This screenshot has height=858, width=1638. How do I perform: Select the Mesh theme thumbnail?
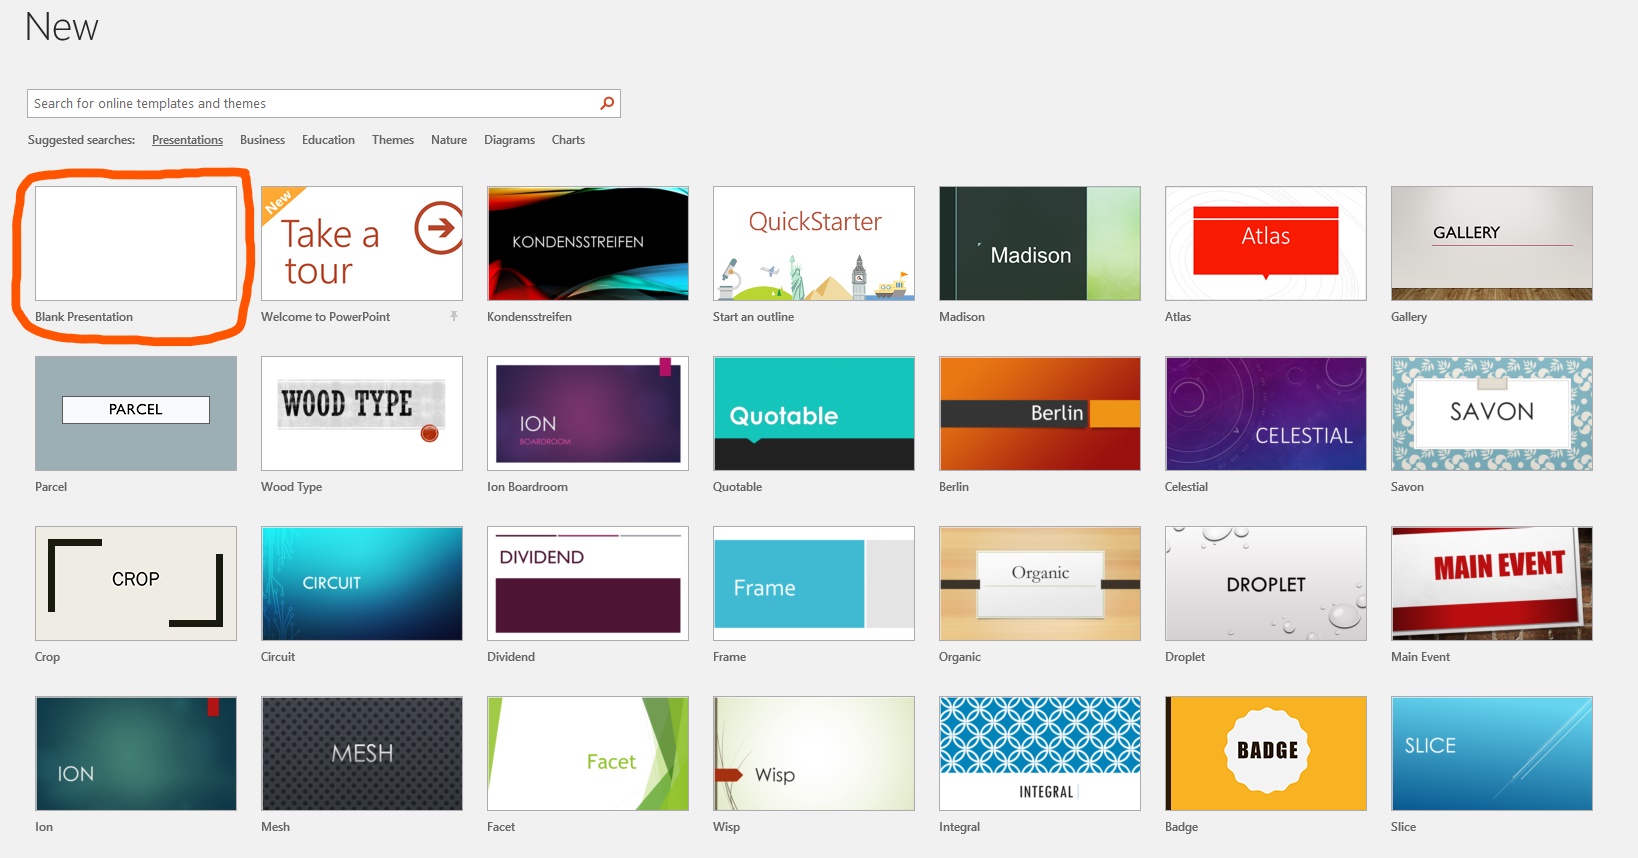coord(362,753)
